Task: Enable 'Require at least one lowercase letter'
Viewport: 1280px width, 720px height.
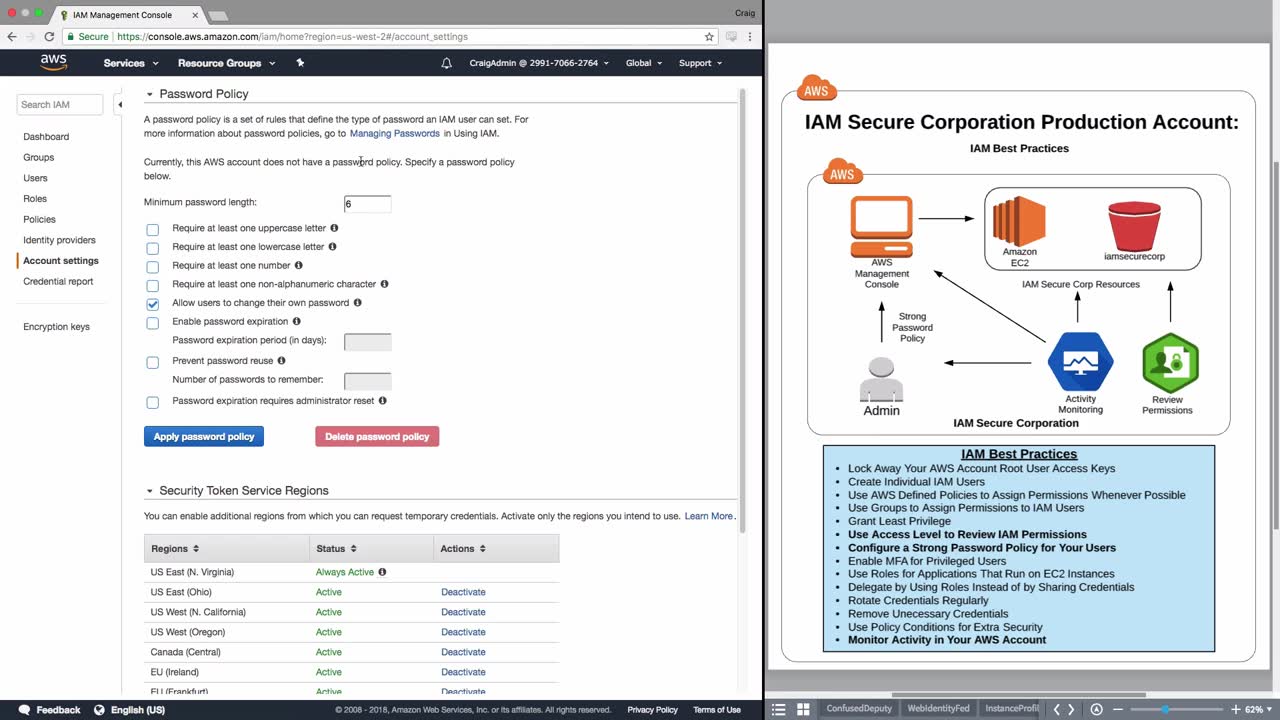Action: coord(152,248)
